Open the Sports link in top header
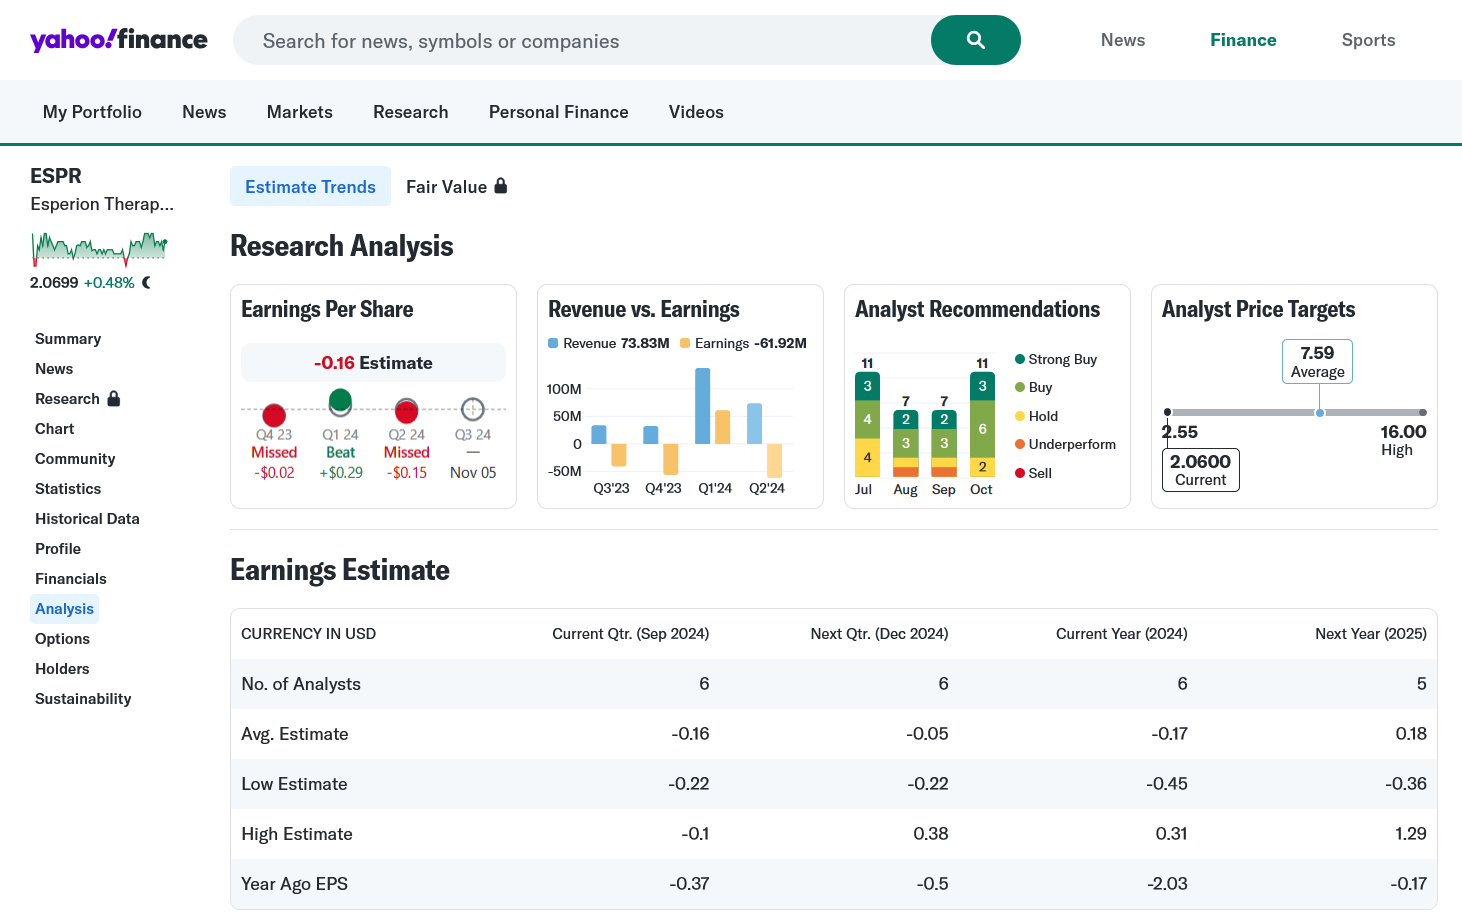 [x=1368, y=40]
